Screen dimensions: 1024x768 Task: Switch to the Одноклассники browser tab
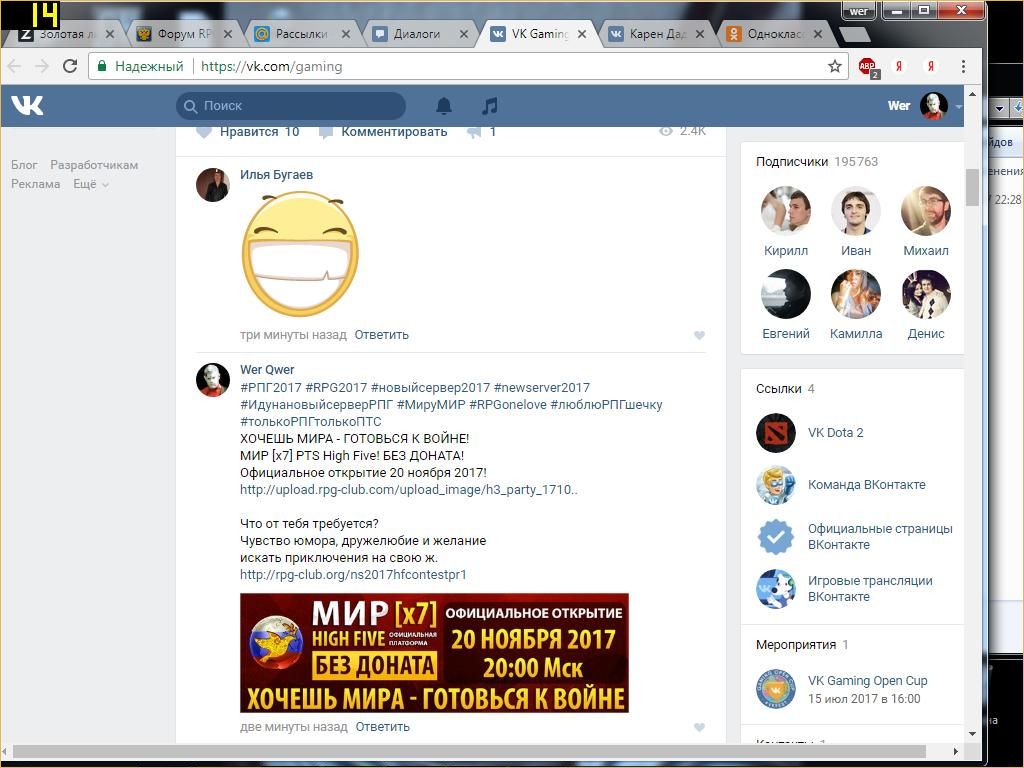[x=775, y=34]
